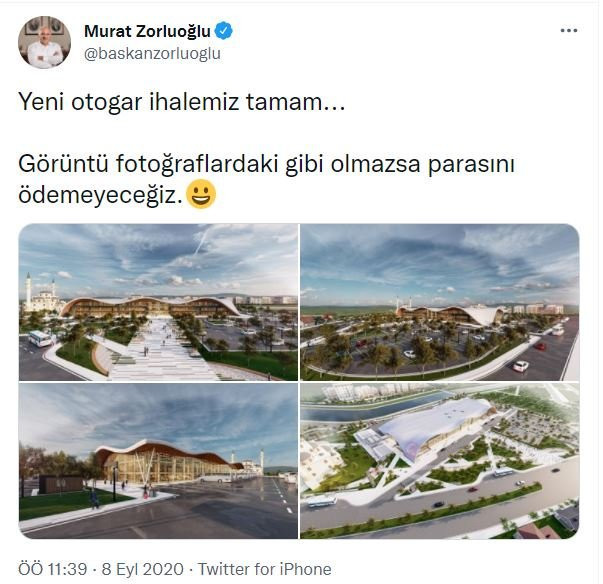603x584 pixels.
Task: Open the three-dot more options menu
Action: [569, 30]
